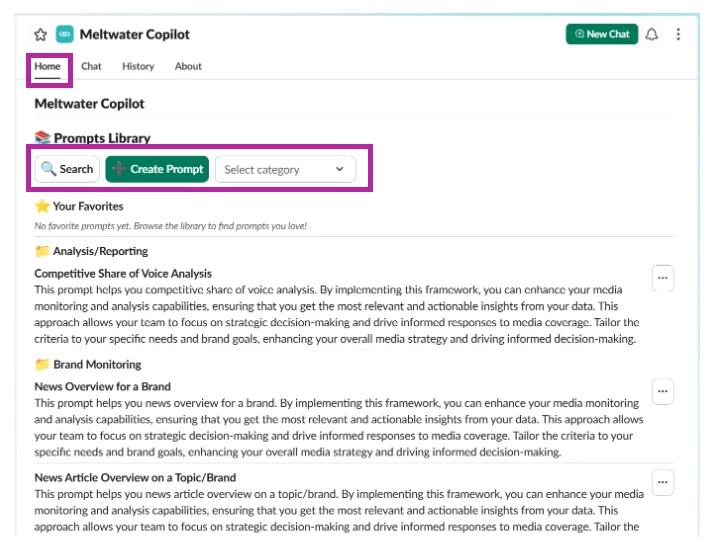This screenshot has width=709, height=553.
Task: Open options for News Overview for a Brand
Action: 662,392
